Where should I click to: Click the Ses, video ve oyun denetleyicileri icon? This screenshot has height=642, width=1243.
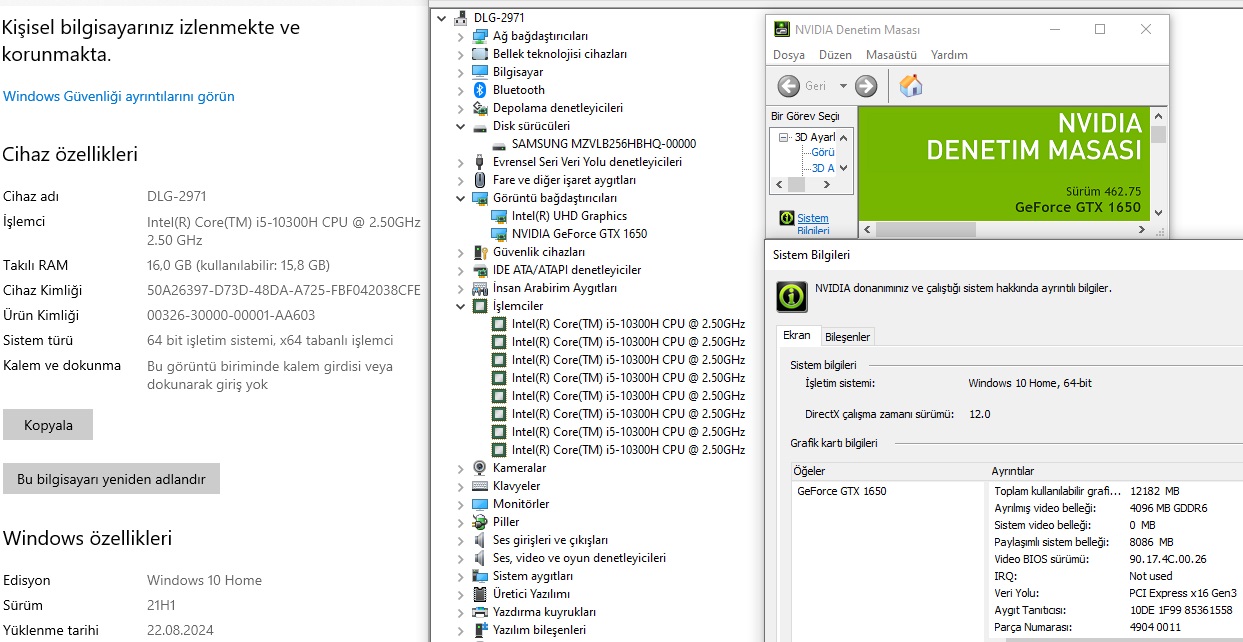tap(480, 558)
